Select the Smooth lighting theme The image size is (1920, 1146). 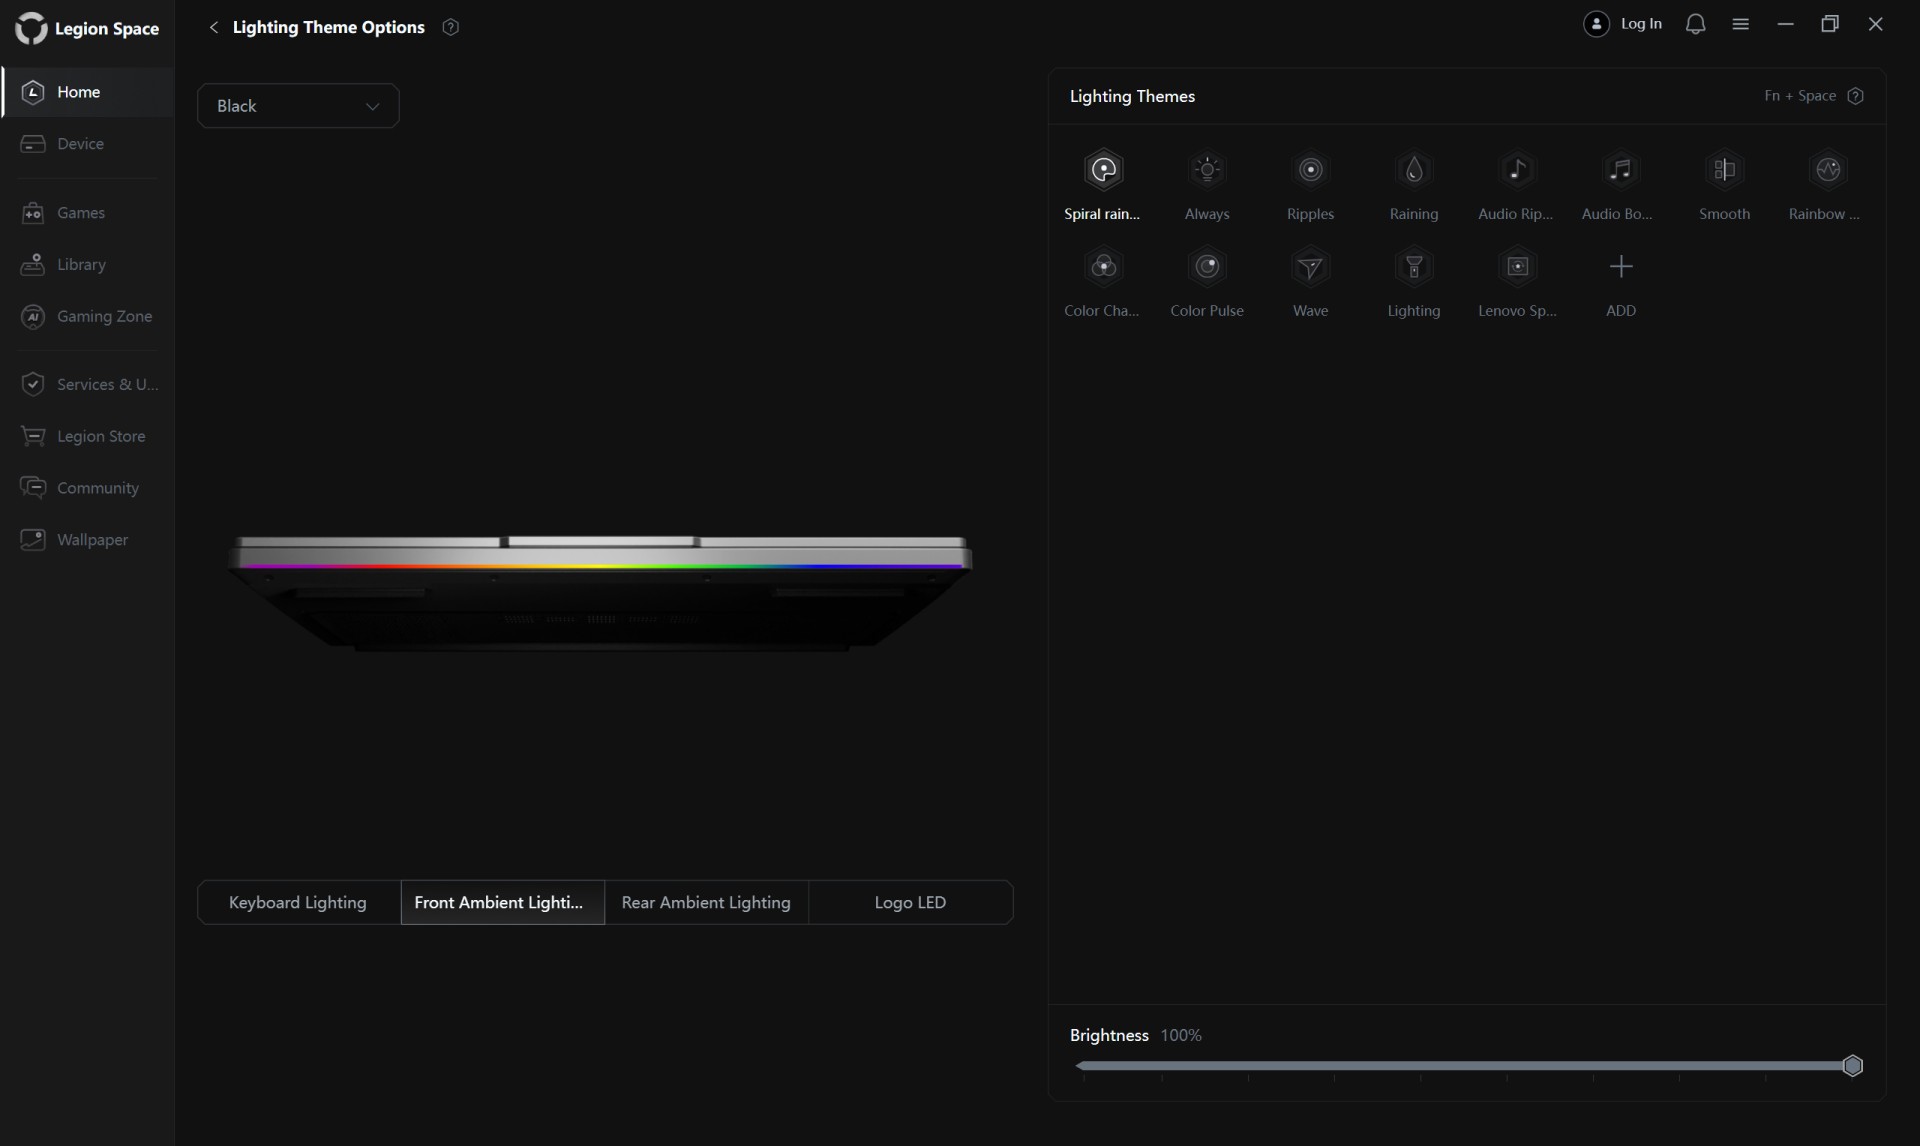tap(1724, 170)
